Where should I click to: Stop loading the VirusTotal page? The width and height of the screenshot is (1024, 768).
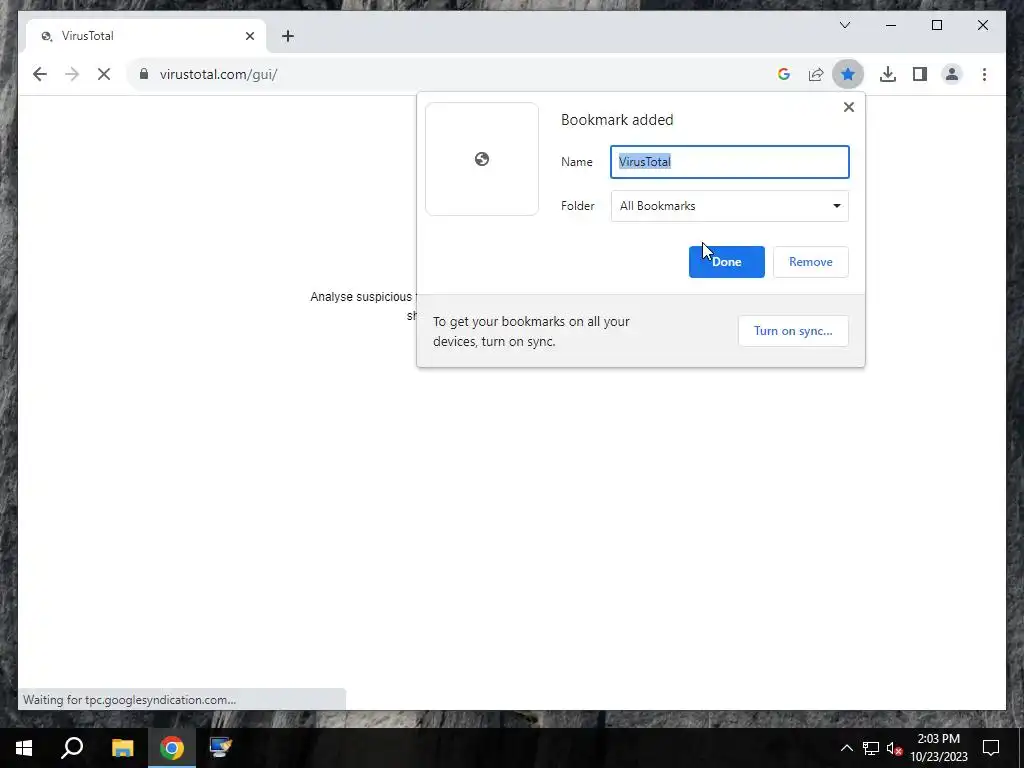(x=104, y=74)
